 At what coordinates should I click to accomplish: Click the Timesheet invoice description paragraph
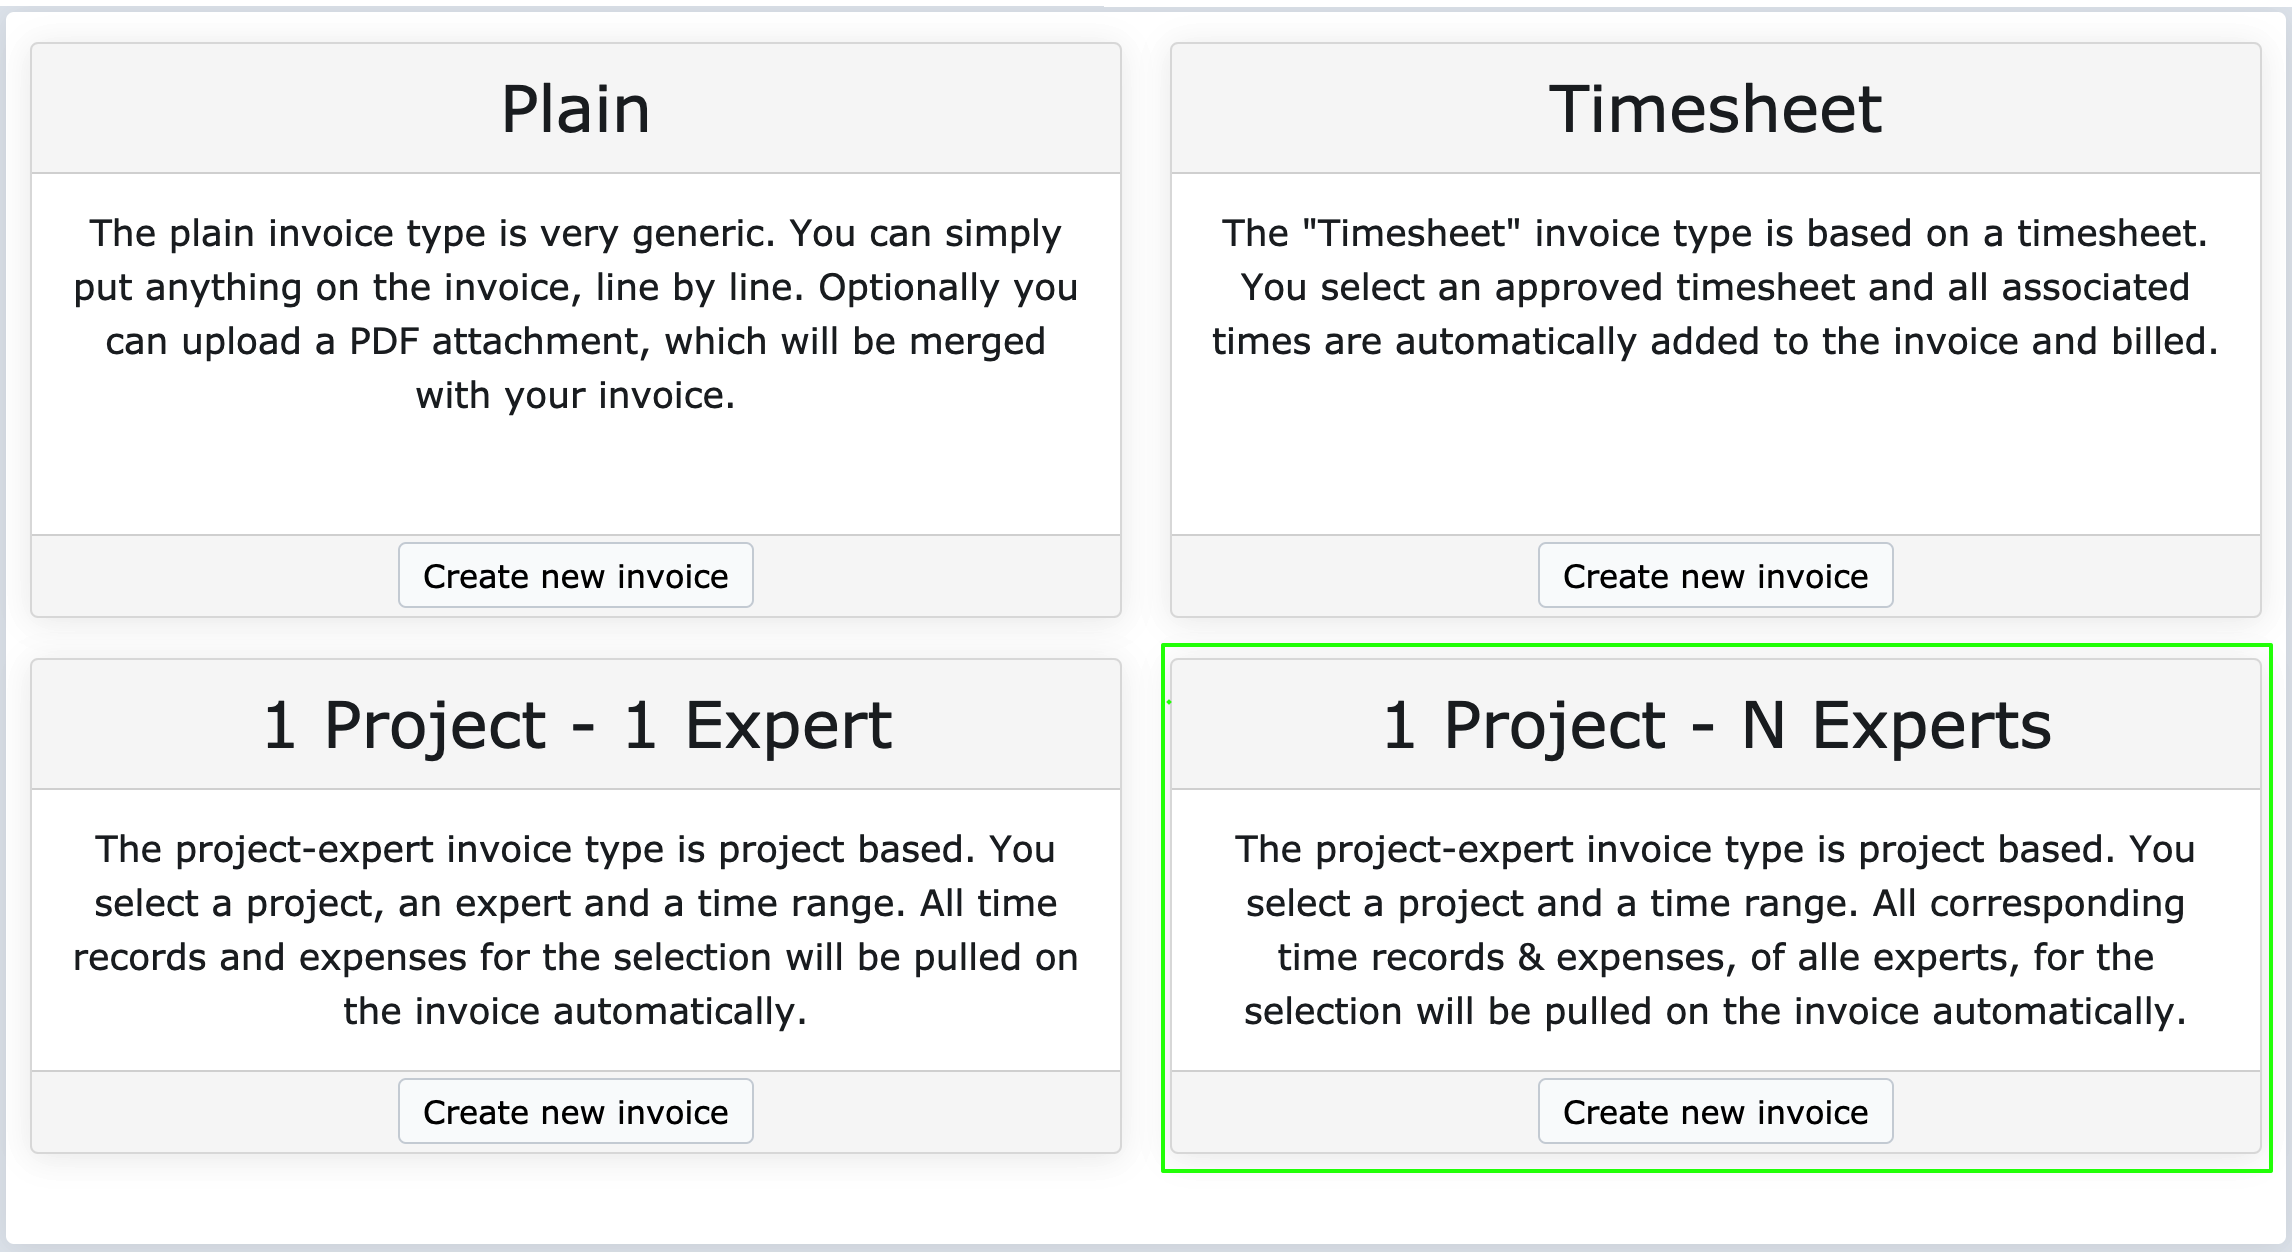1715,287
